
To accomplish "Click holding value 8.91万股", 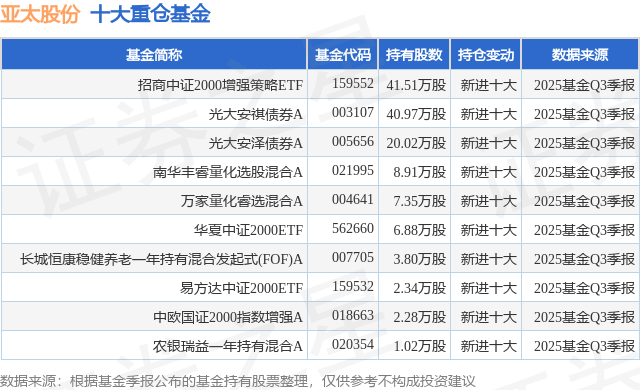I will click(420, 172).
